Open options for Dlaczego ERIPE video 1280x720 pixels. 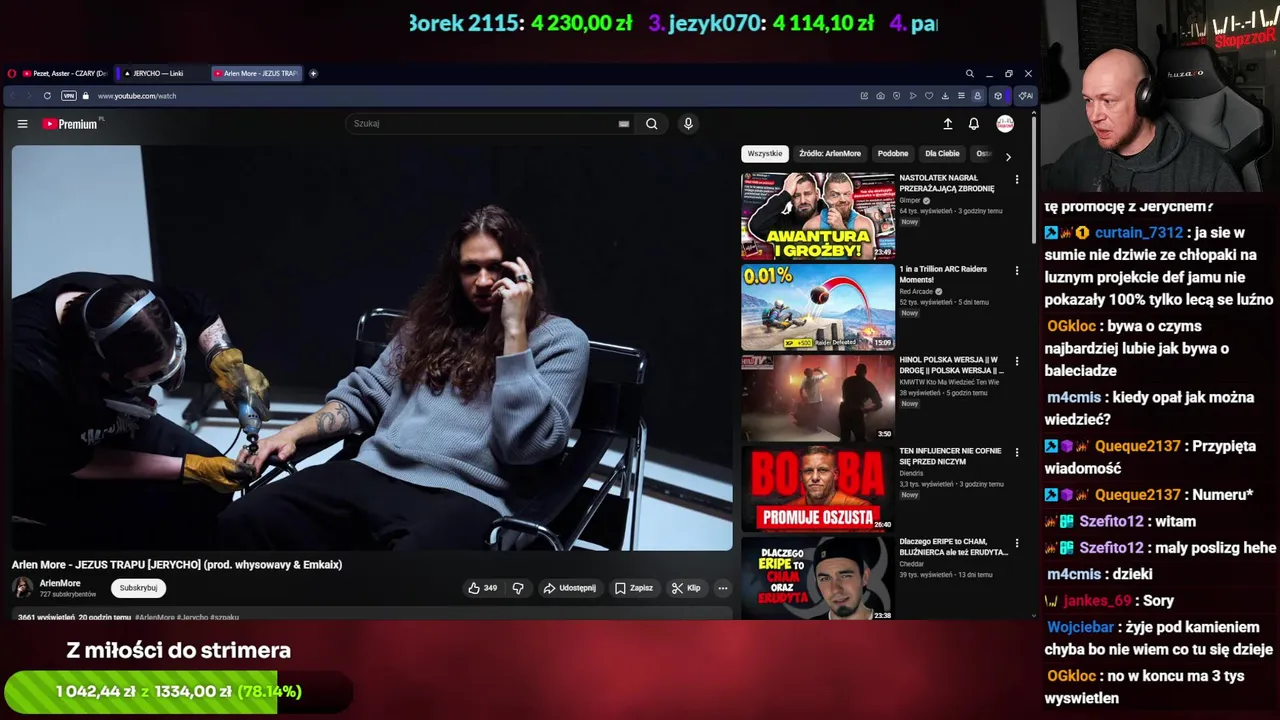pos(1017,544)
